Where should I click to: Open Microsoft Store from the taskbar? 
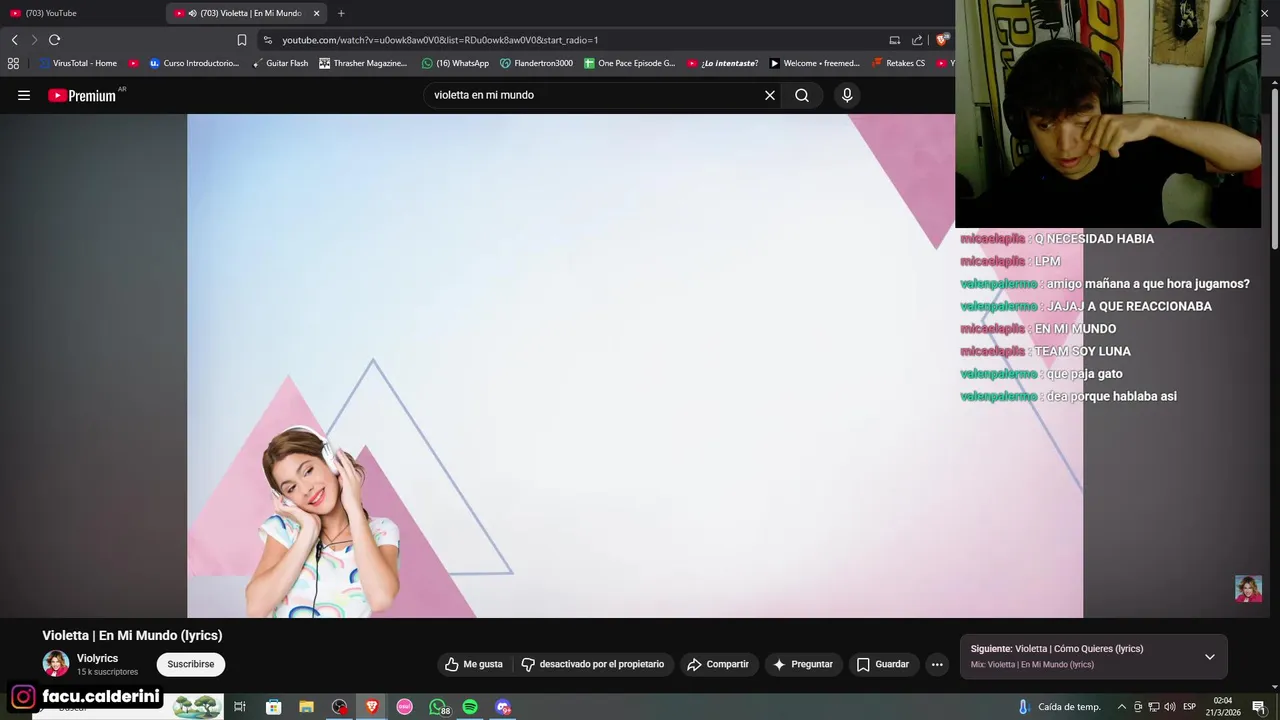coord(274,707)
